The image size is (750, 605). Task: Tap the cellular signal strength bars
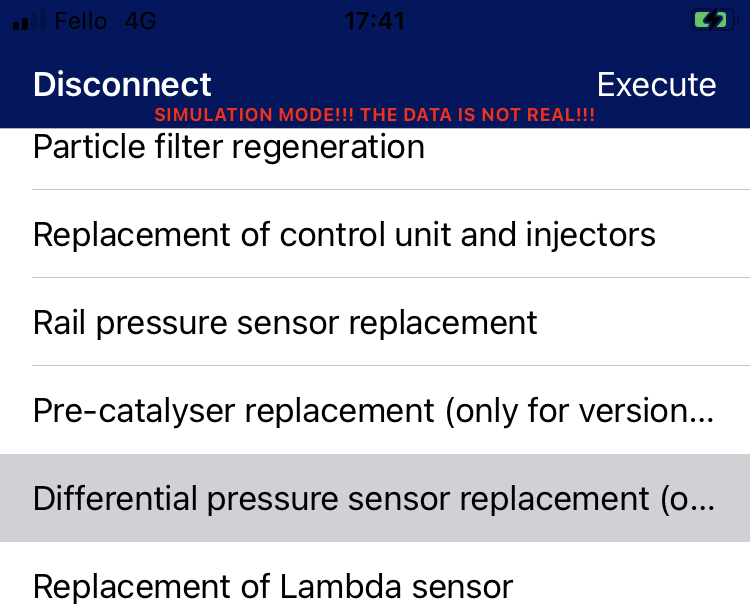click(29, 21)
